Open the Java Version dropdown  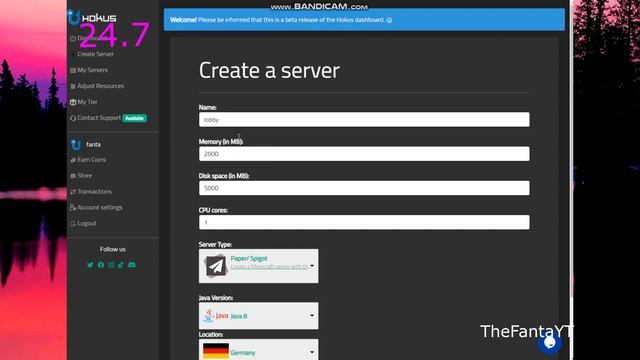pos(258,316)
